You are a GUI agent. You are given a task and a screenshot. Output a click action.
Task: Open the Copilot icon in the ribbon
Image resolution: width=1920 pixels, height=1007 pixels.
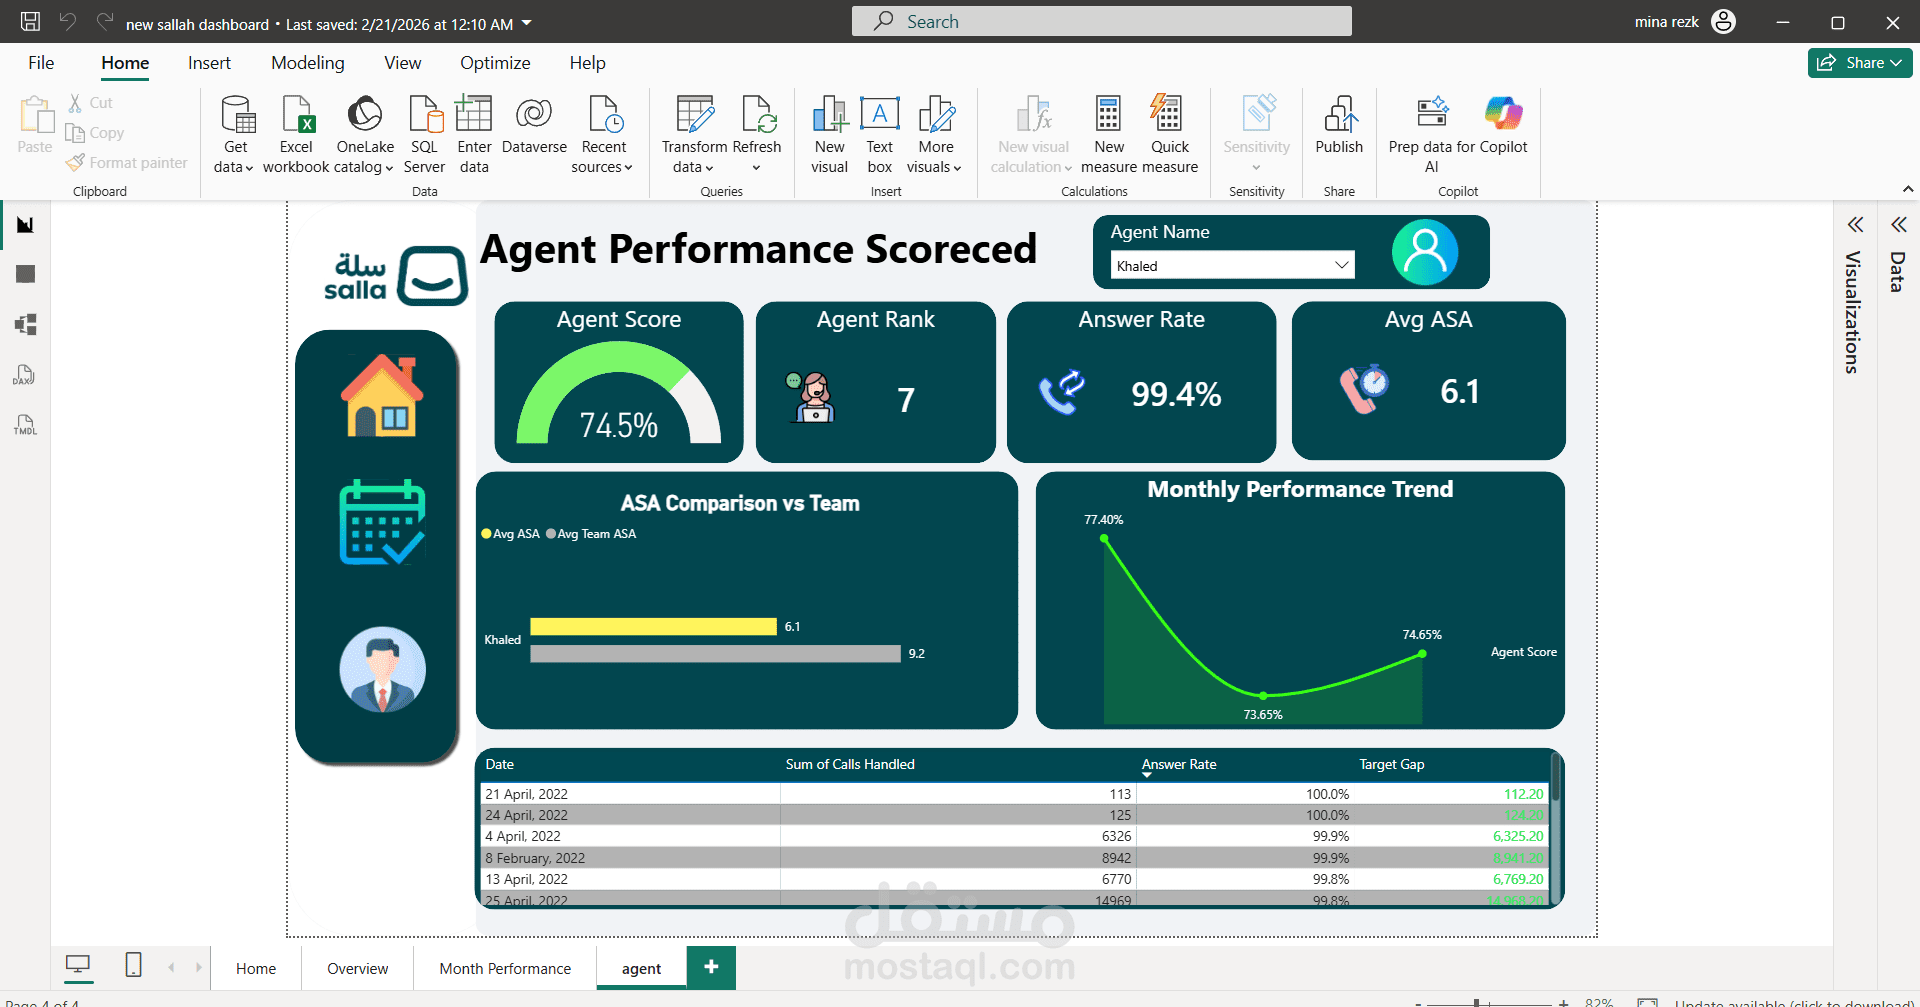point(1503,113)
